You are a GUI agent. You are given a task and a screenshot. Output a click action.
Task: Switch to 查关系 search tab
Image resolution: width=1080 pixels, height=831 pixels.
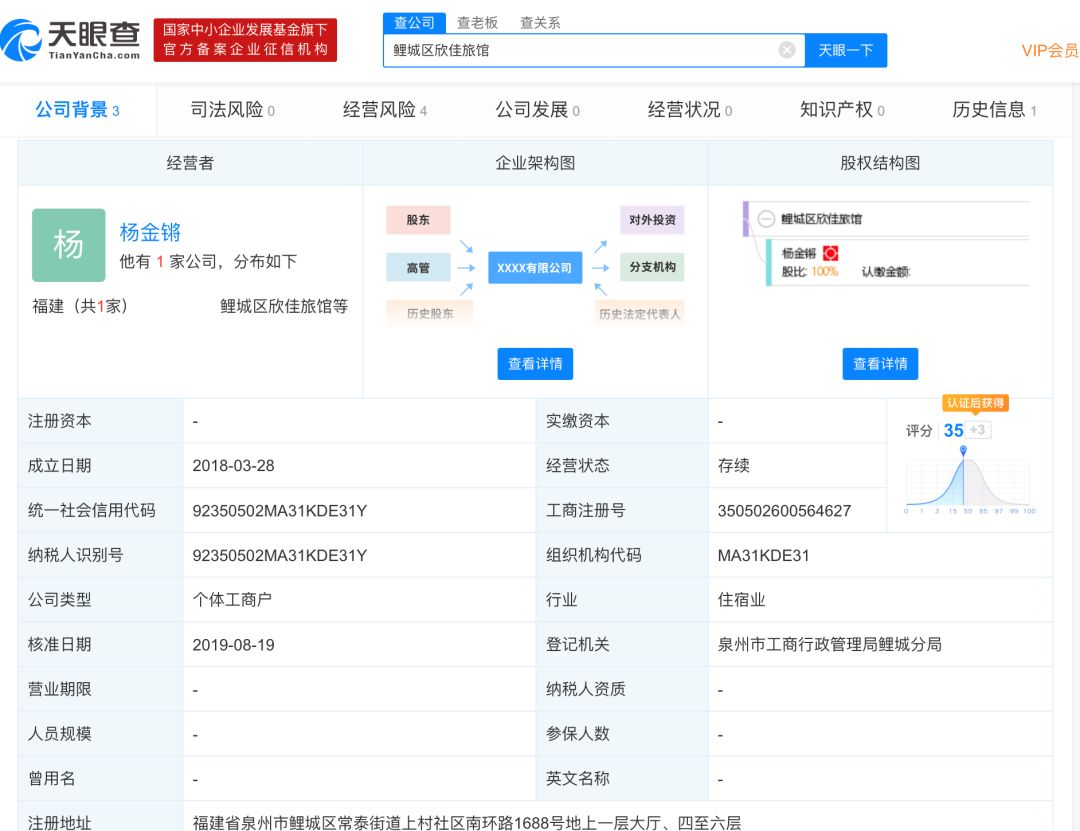point(540,23)
